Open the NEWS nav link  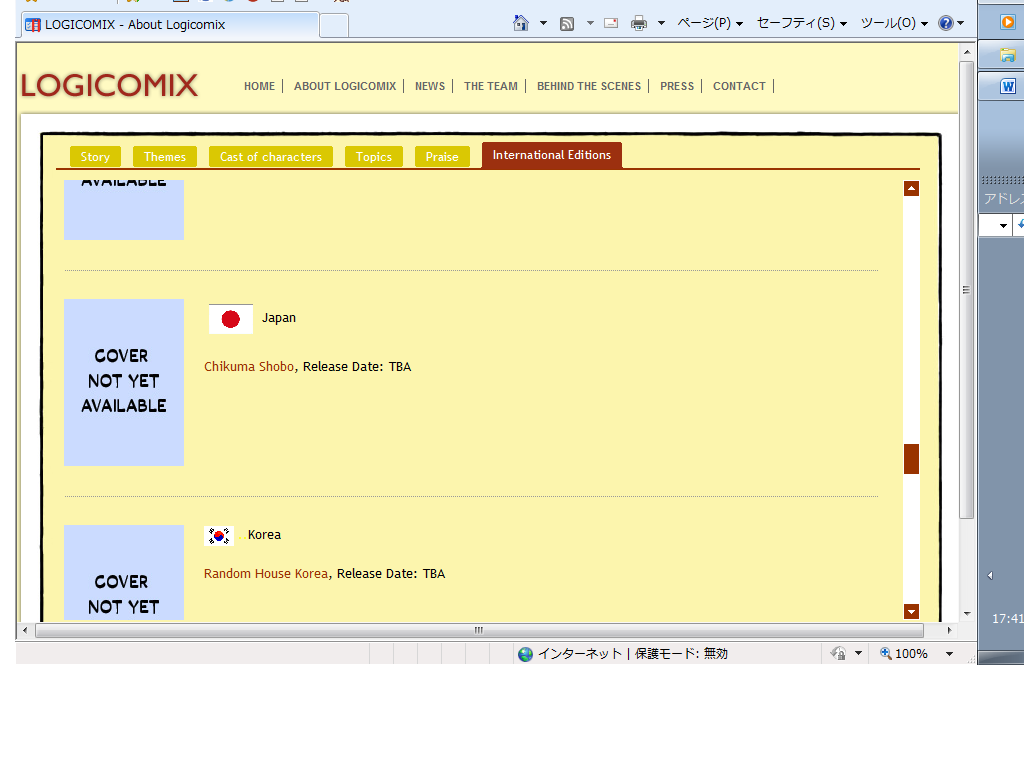[430, 86]
